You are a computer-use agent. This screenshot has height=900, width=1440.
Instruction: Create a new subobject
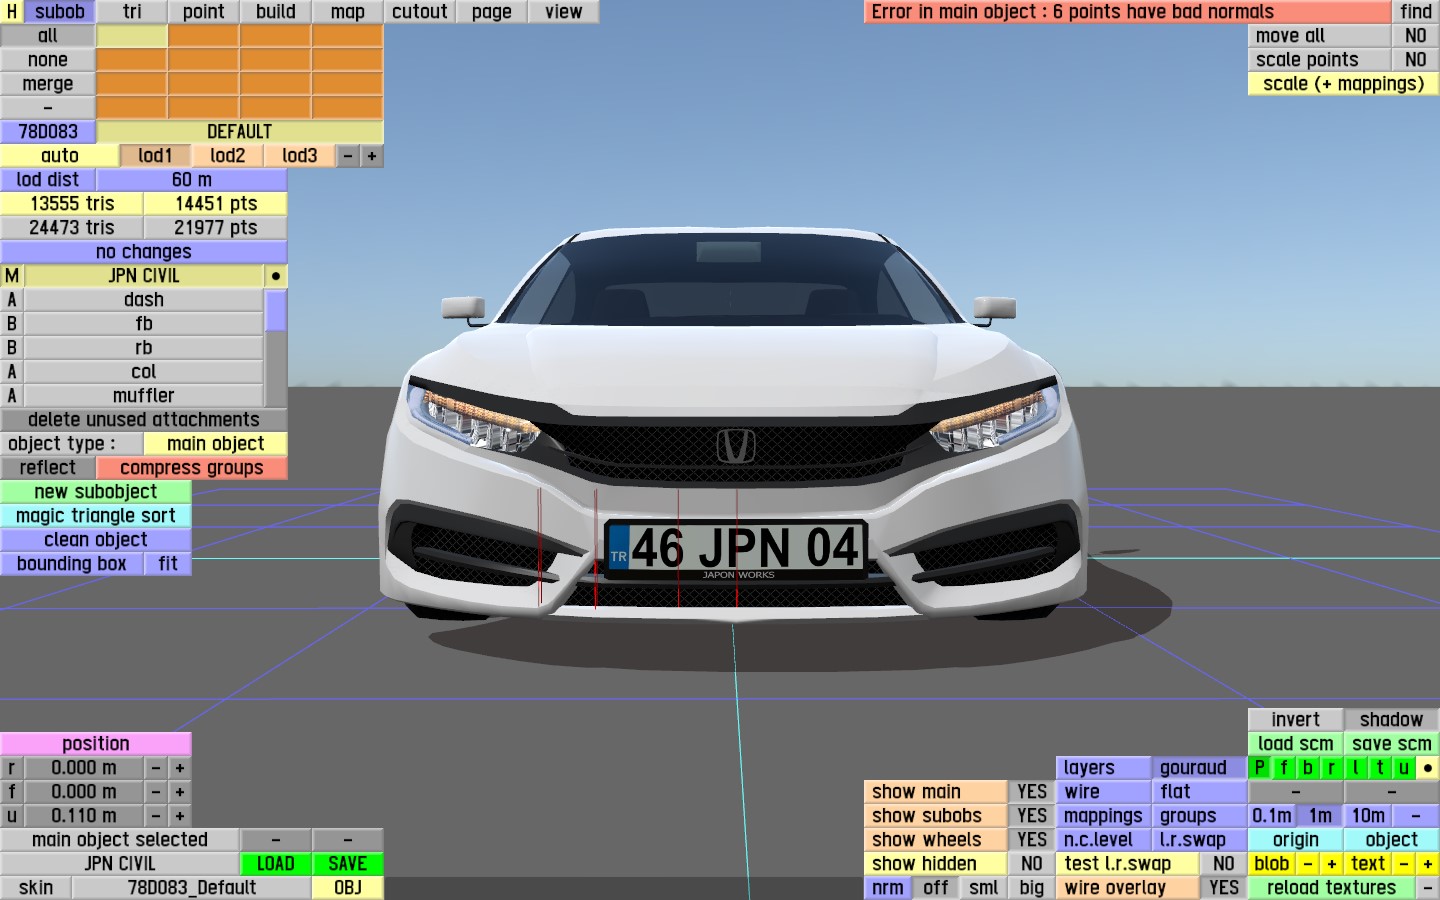tap(96, 492)
